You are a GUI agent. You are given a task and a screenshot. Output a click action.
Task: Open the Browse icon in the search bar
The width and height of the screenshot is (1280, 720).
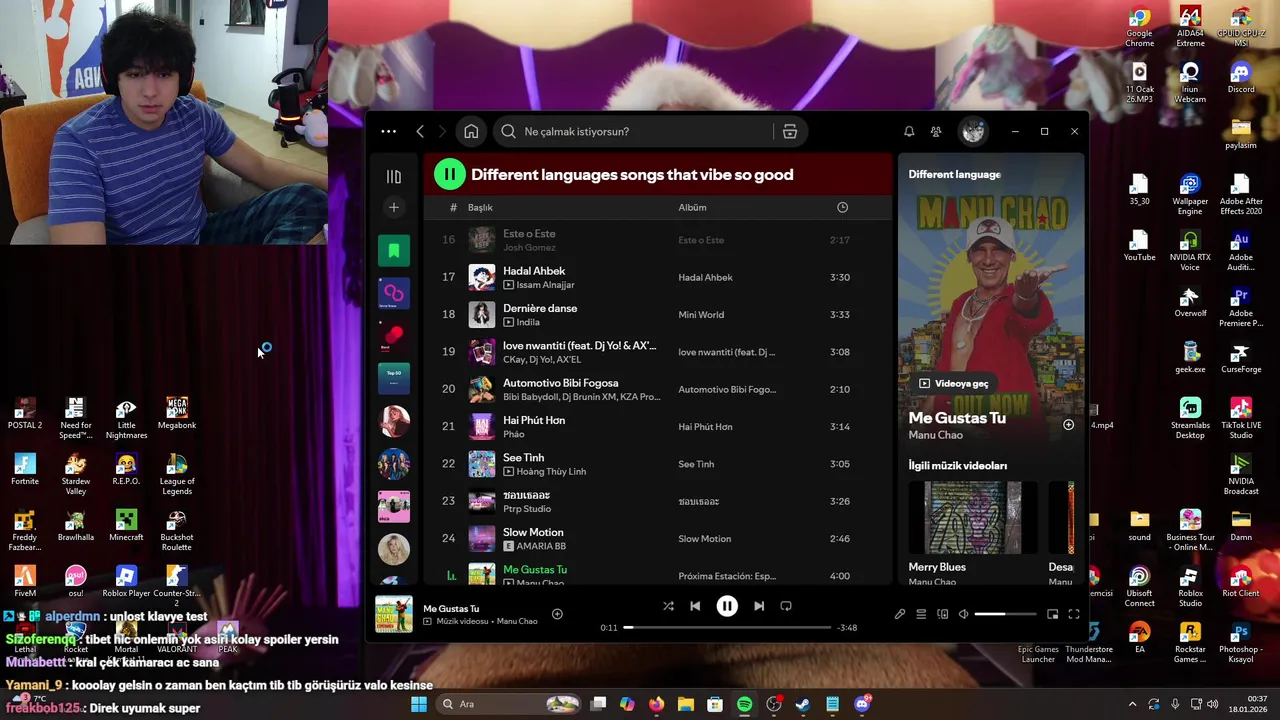pos(789,132)
